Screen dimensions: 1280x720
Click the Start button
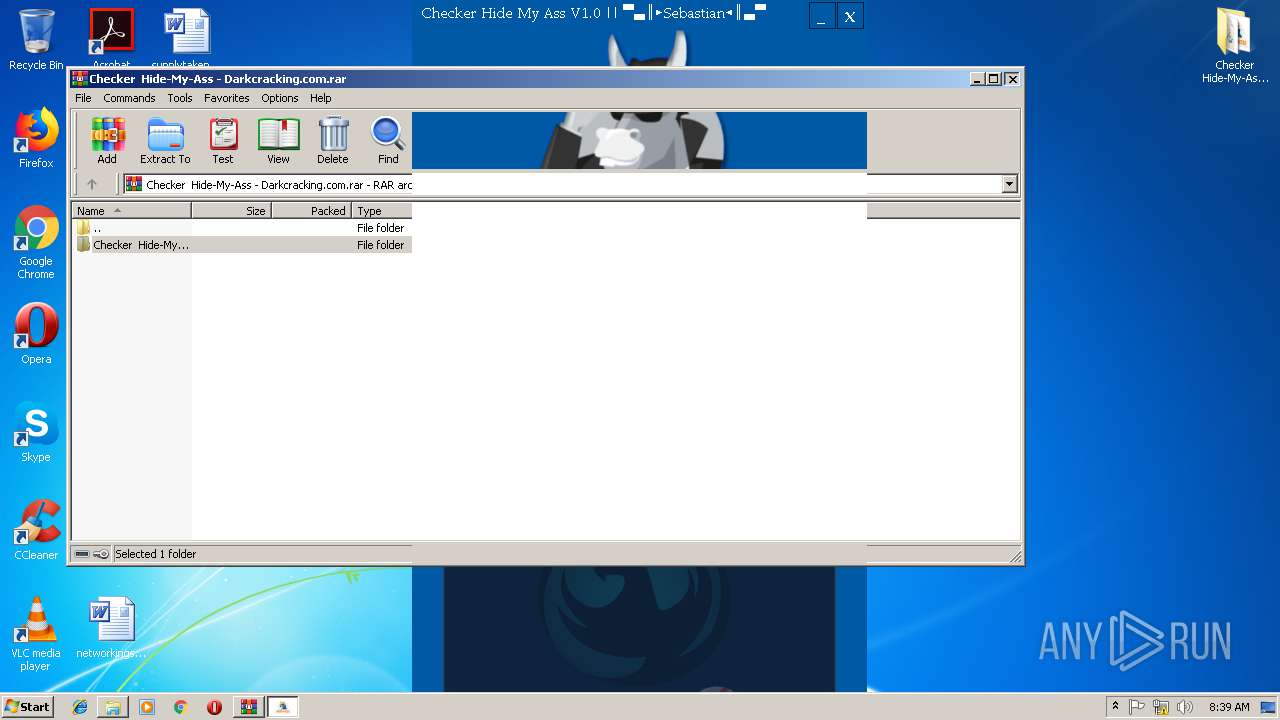pyautogui.click(x=28, y=707)
